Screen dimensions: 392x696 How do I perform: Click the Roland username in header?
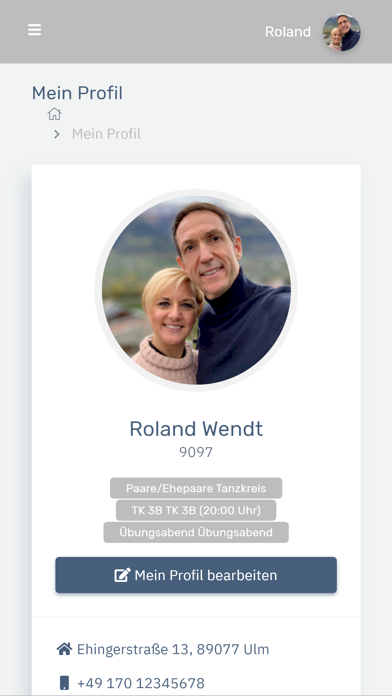pos(288,32)
